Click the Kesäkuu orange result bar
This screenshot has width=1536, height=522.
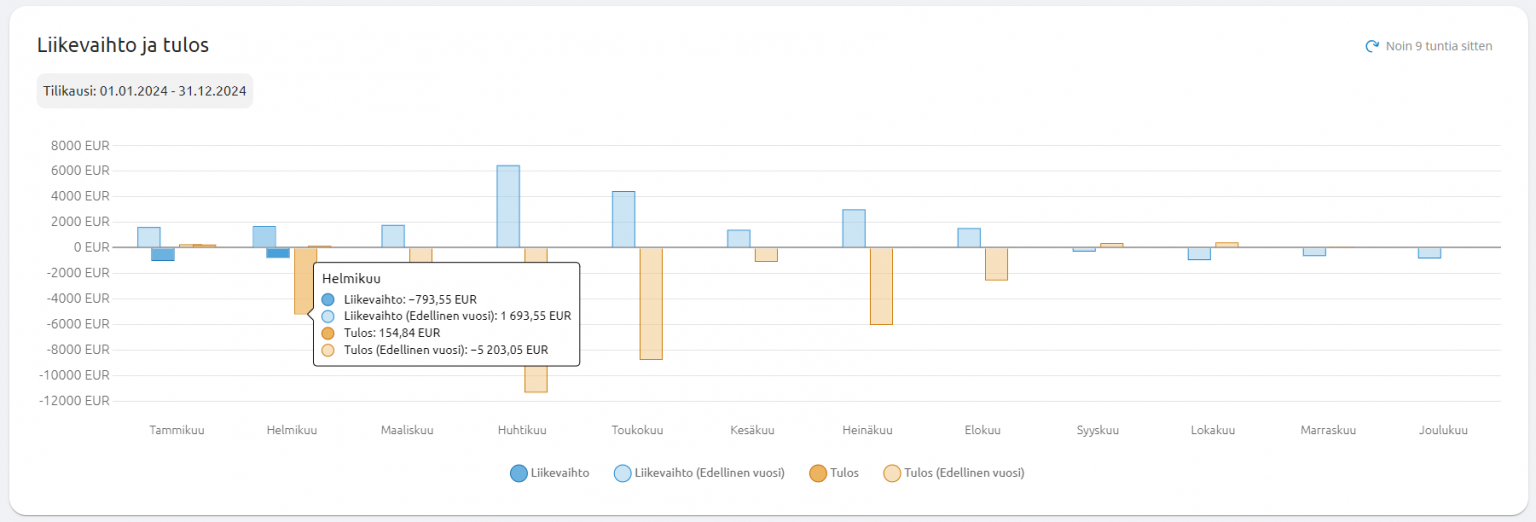click(766, 254)
